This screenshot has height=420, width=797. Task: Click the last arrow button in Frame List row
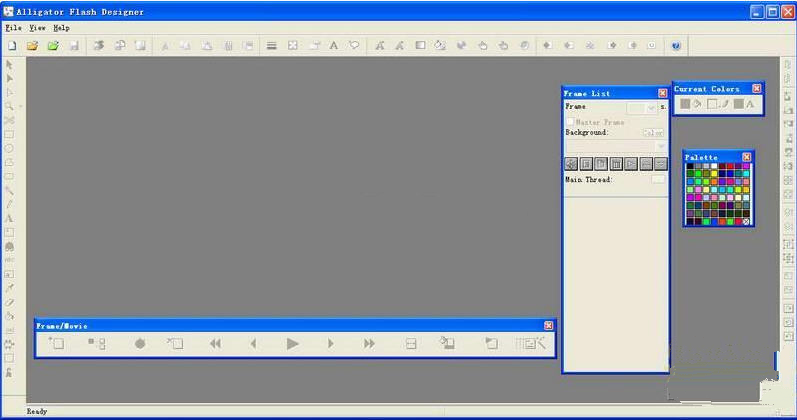[660, 164]
